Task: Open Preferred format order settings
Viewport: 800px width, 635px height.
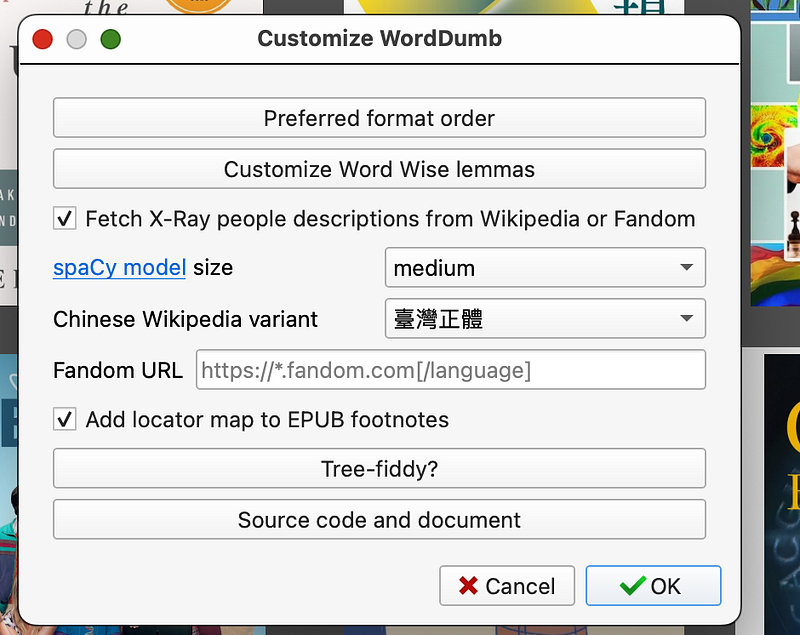Action: click(379, 118)
